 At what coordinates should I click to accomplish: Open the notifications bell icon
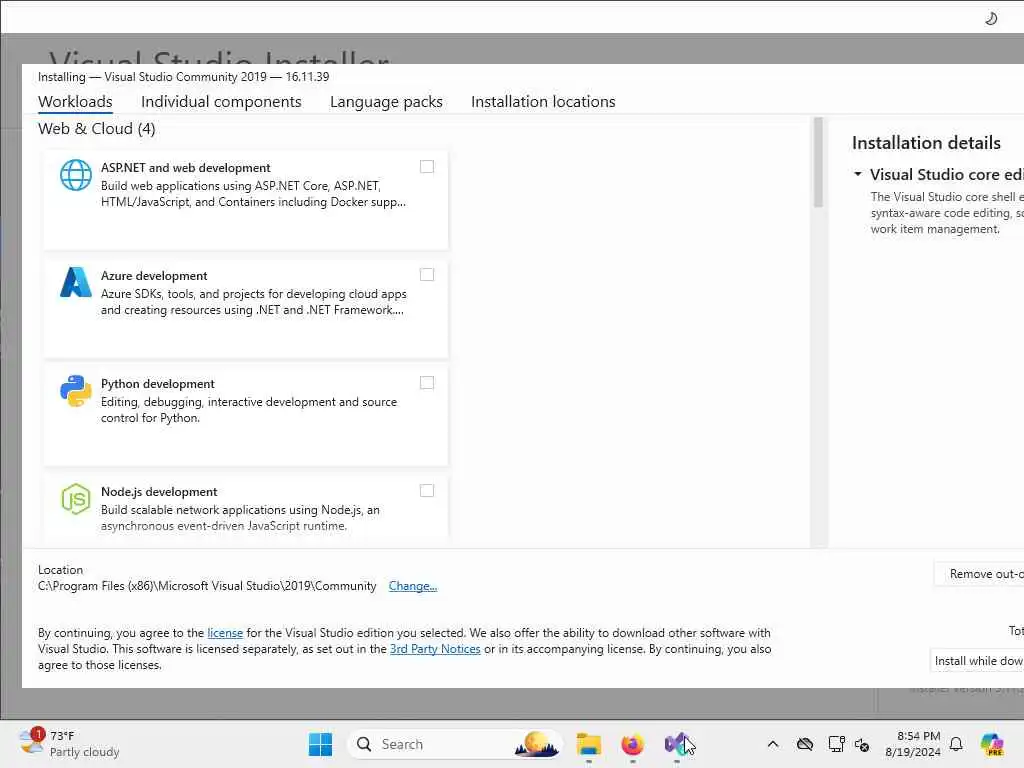956,744
